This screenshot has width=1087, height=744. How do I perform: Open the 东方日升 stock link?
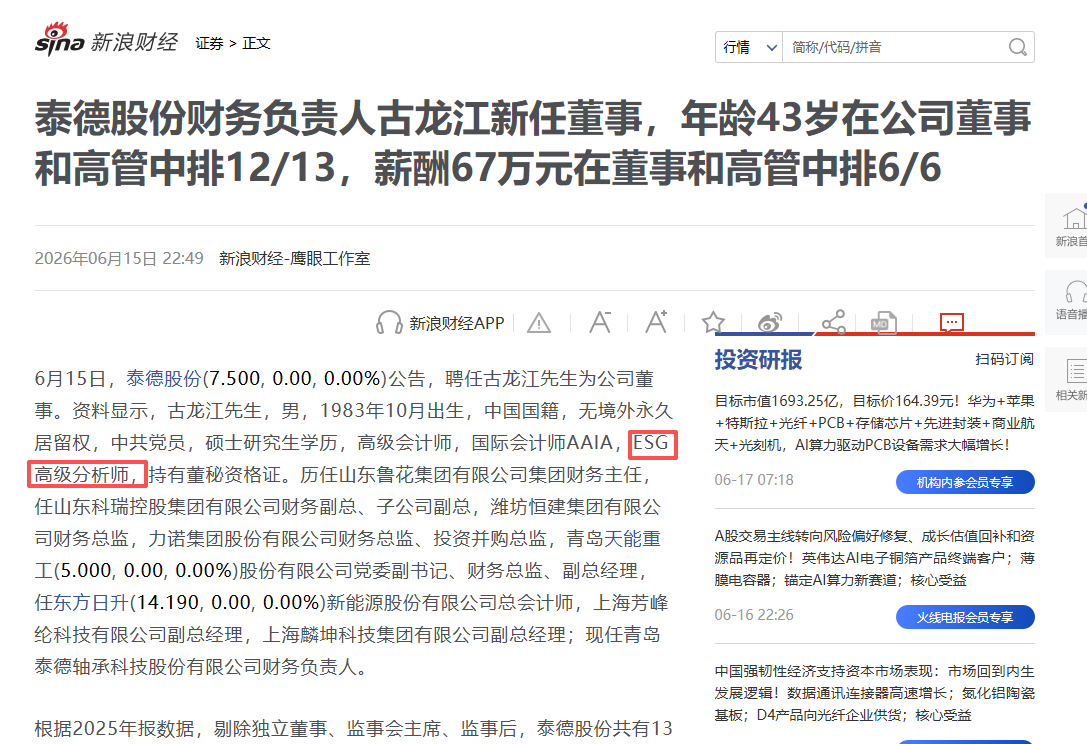(91, 603)
